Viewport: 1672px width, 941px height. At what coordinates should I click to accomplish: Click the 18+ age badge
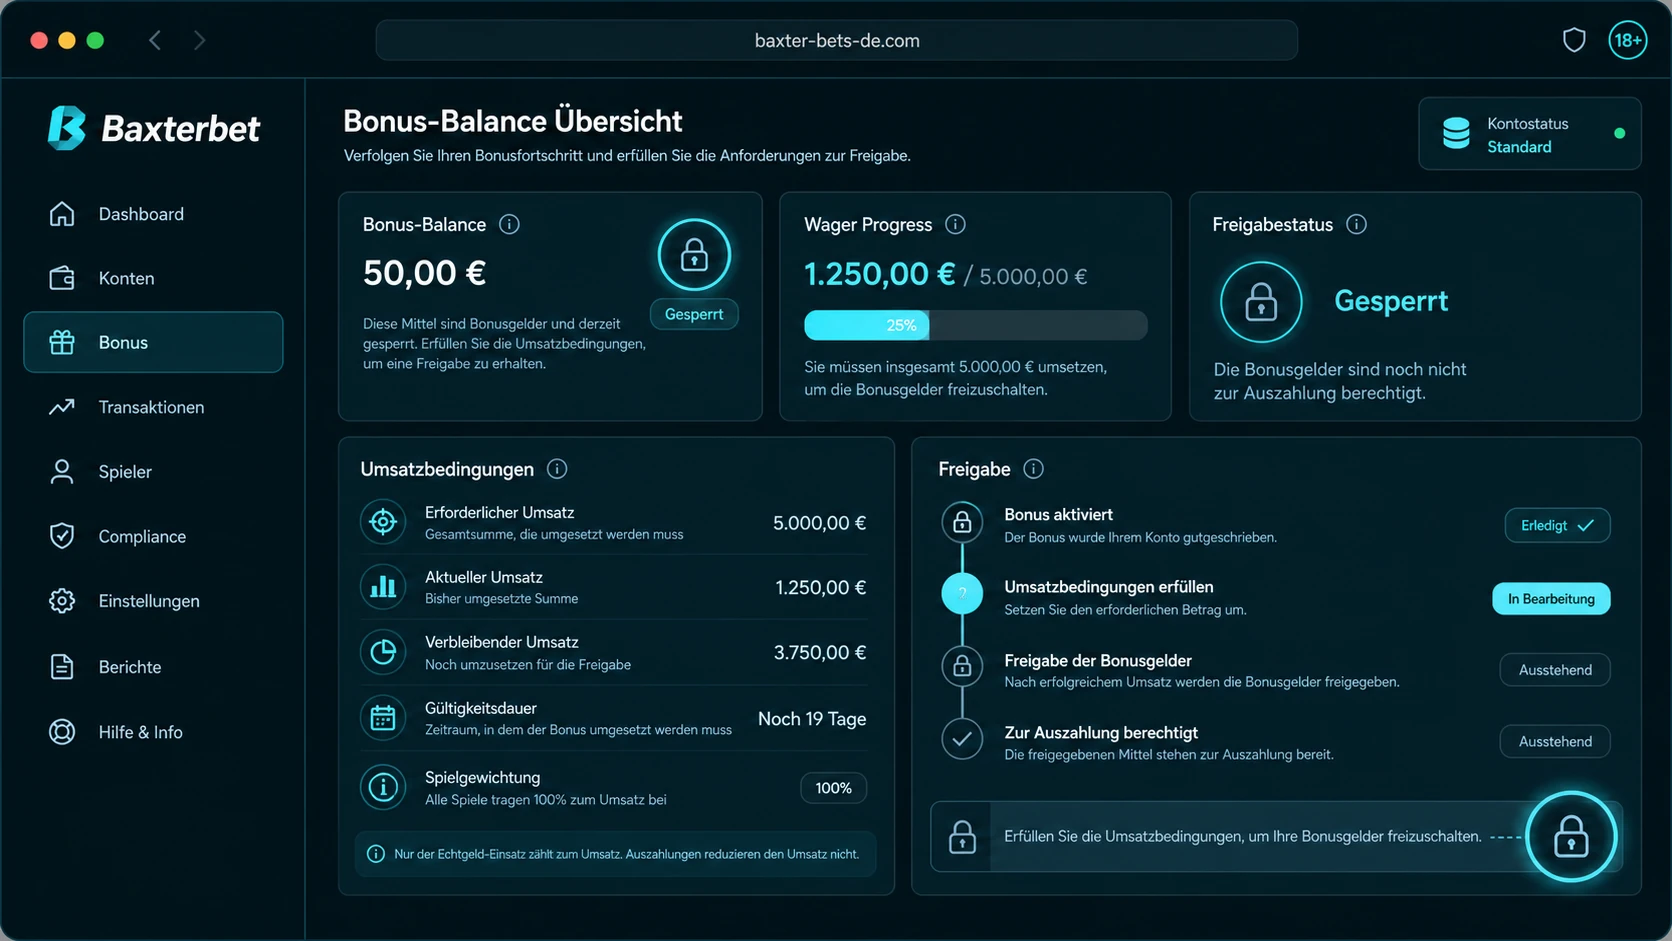tap(1627, 40)
